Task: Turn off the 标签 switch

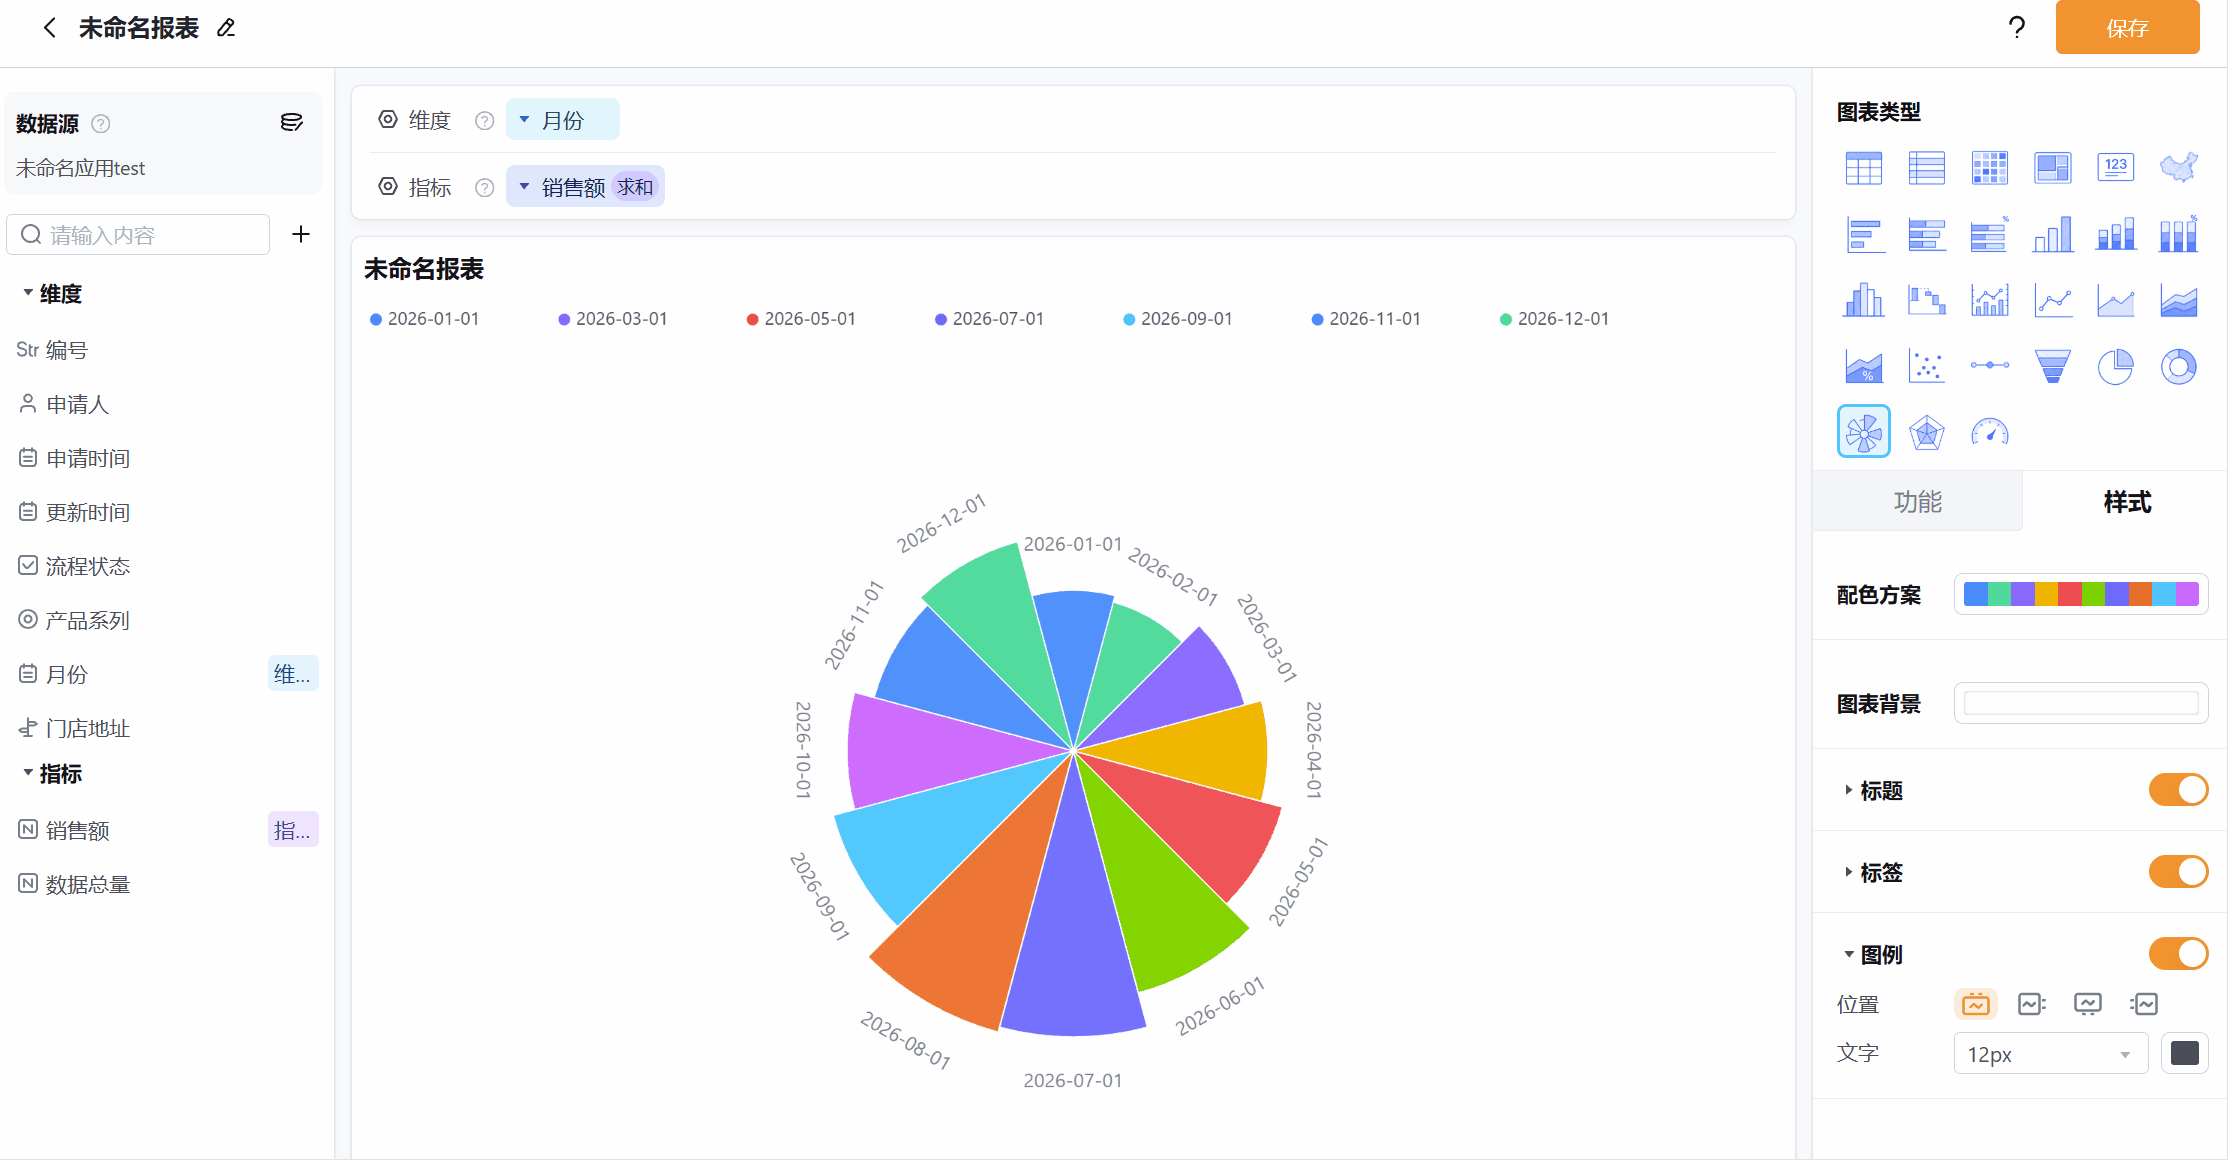Action: (x=2178, y=872)
